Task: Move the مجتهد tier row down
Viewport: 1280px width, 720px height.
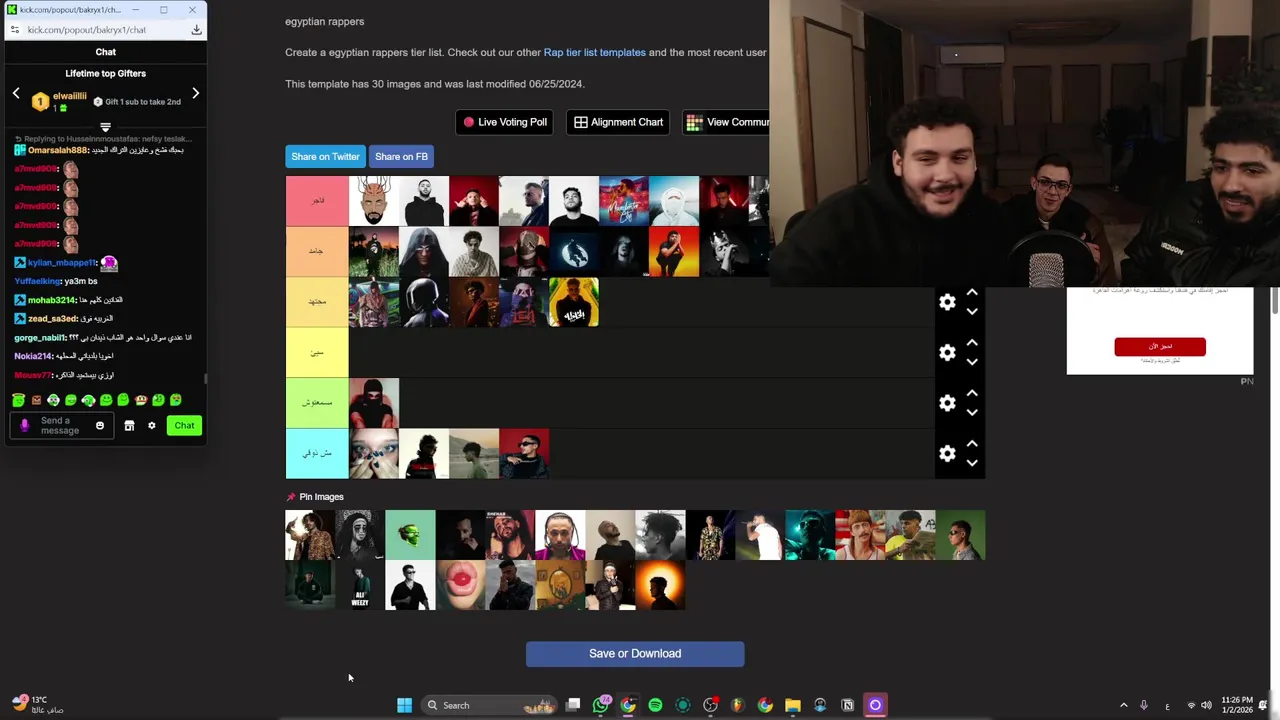Action: pyautogui.click(x=972, y=312)
